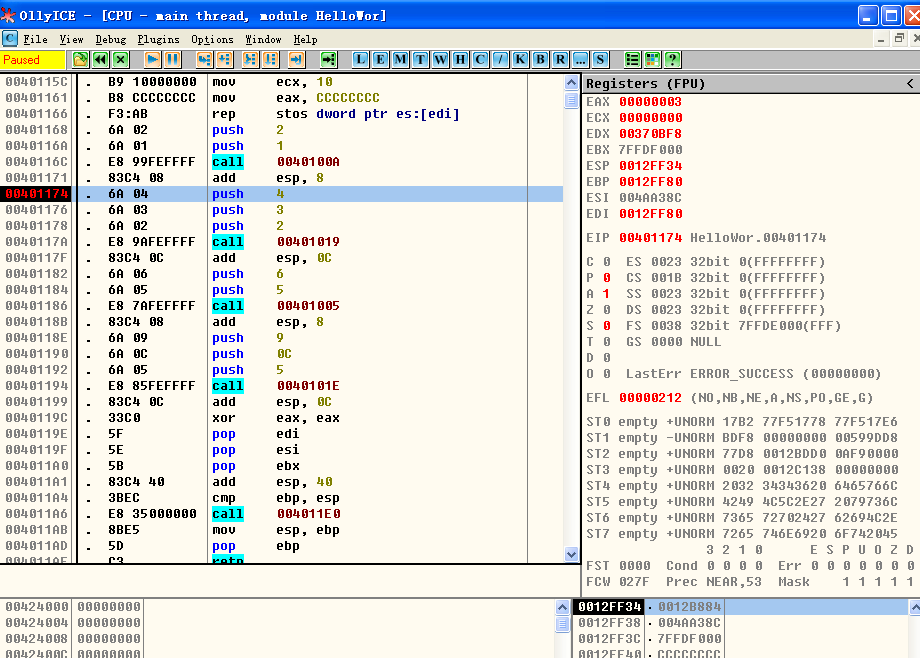
Task: Toggle the Z zero flag value
Action: pos(607,310)
